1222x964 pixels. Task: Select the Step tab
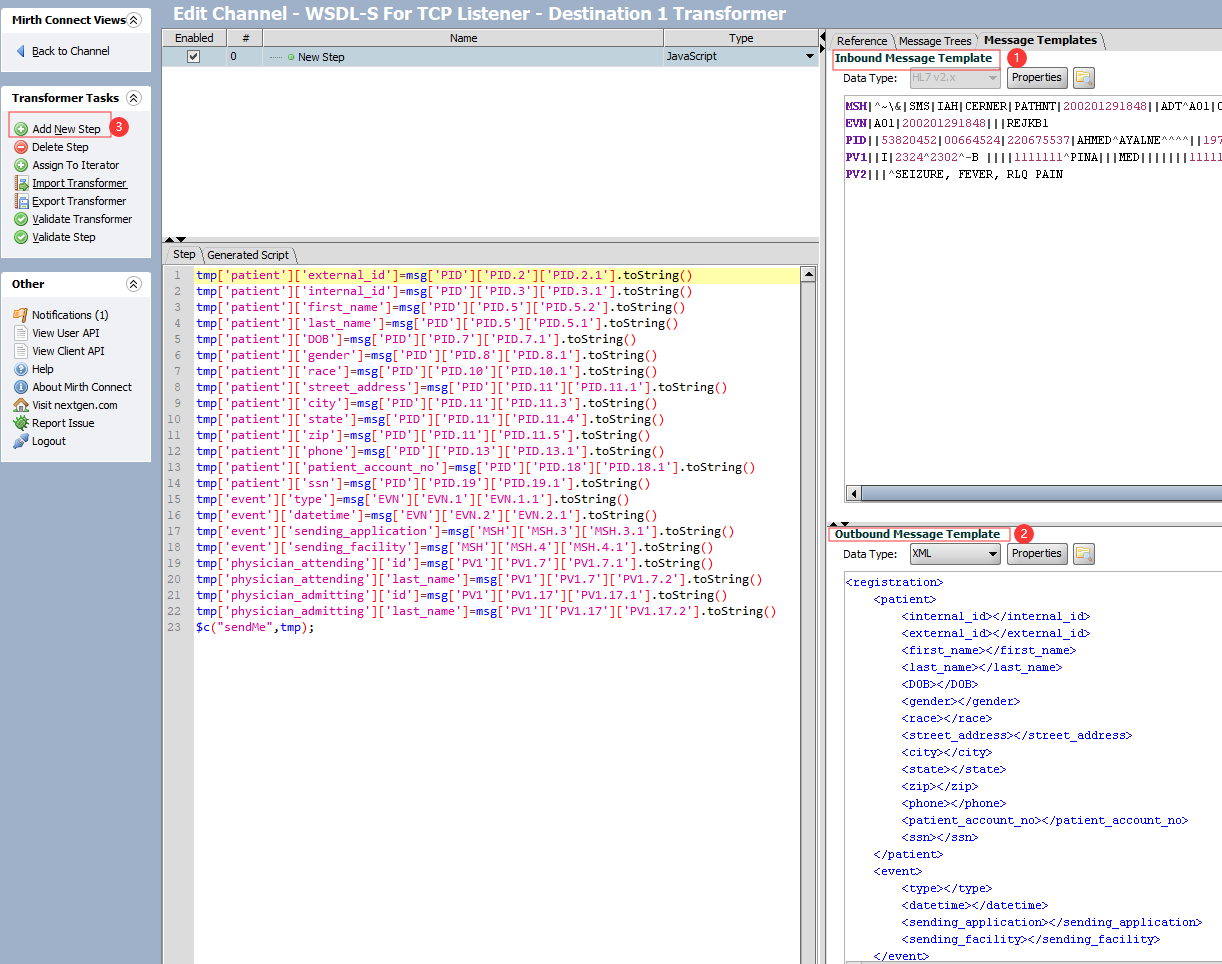(183, 254)
